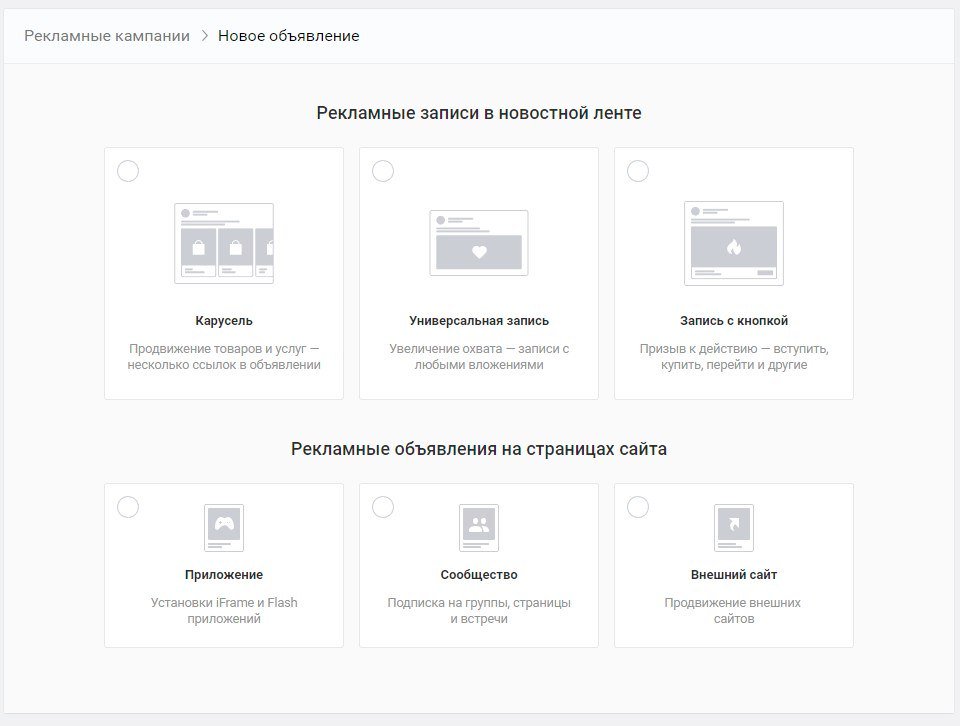Click the Внешний сайт title

[733, 575]
